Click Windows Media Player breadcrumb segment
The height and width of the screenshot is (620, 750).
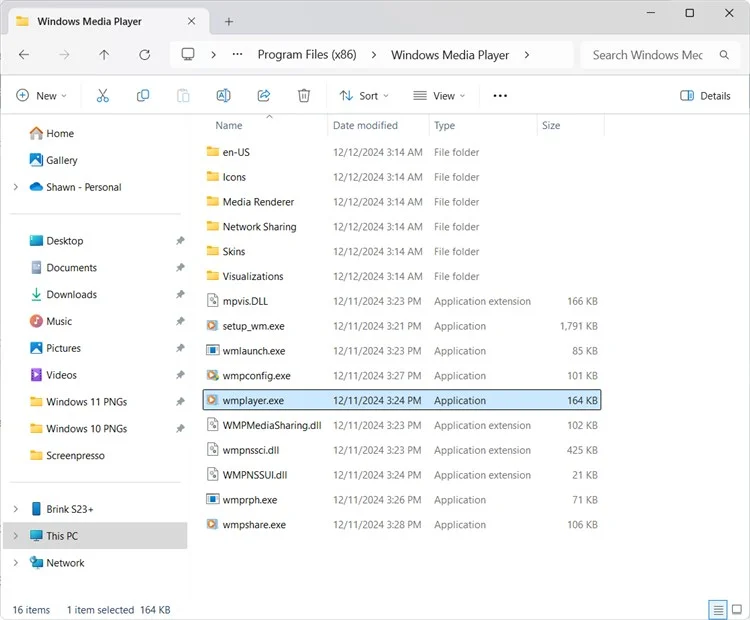click(450, 55)
